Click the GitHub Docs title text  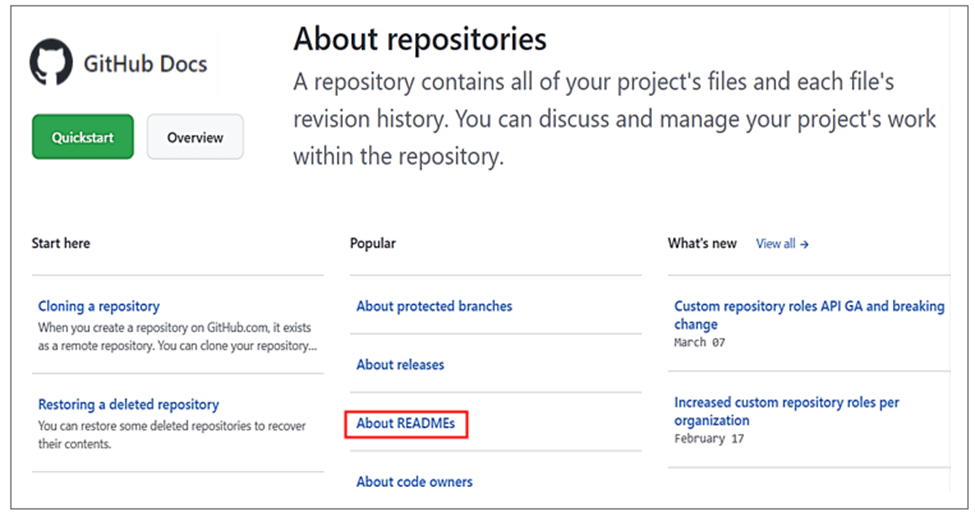(145, 64)
